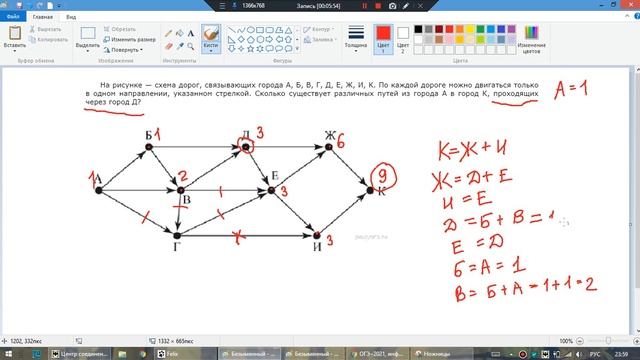640x360 pixels.
Task: Take a screenshot with recorder camera icon
Action: tap(392, 6)
